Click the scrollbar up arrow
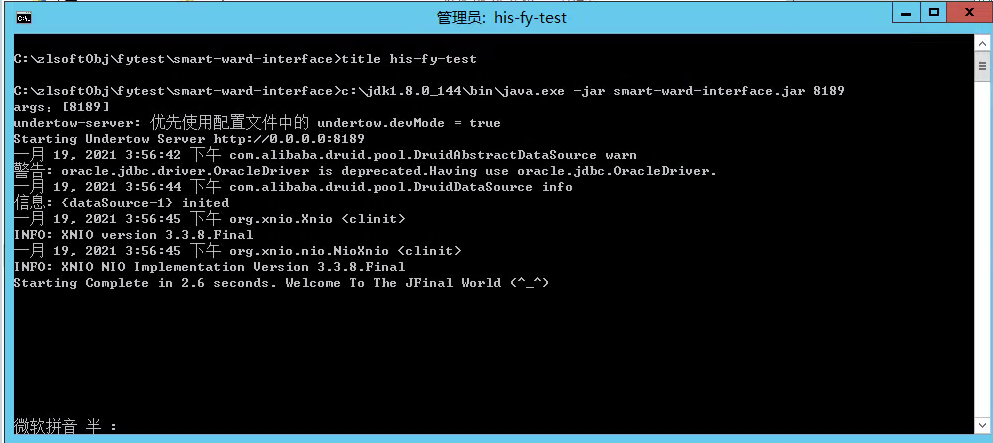Viewport: 993px width, 443px height. [982, 44]
